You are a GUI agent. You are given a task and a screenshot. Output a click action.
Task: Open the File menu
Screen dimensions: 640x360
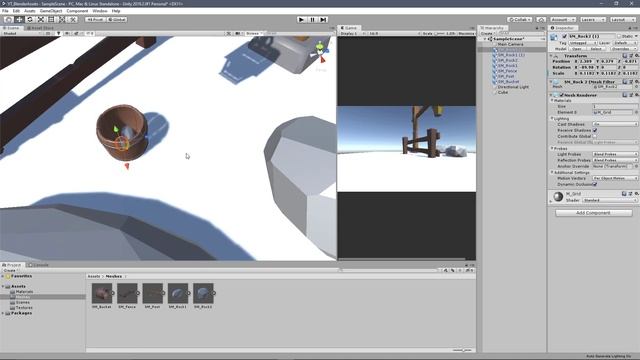click(x=5, y=11)
